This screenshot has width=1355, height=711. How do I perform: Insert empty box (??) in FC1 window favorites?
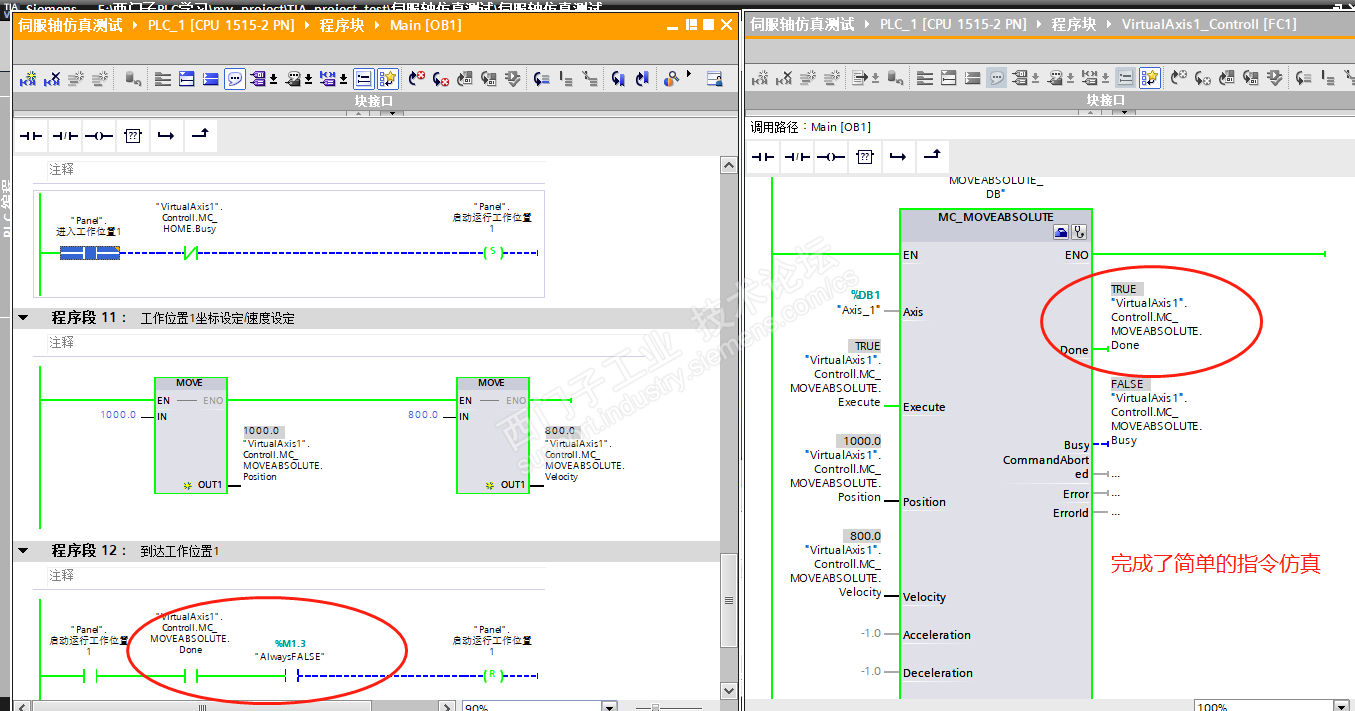click(x=866, y=157)
